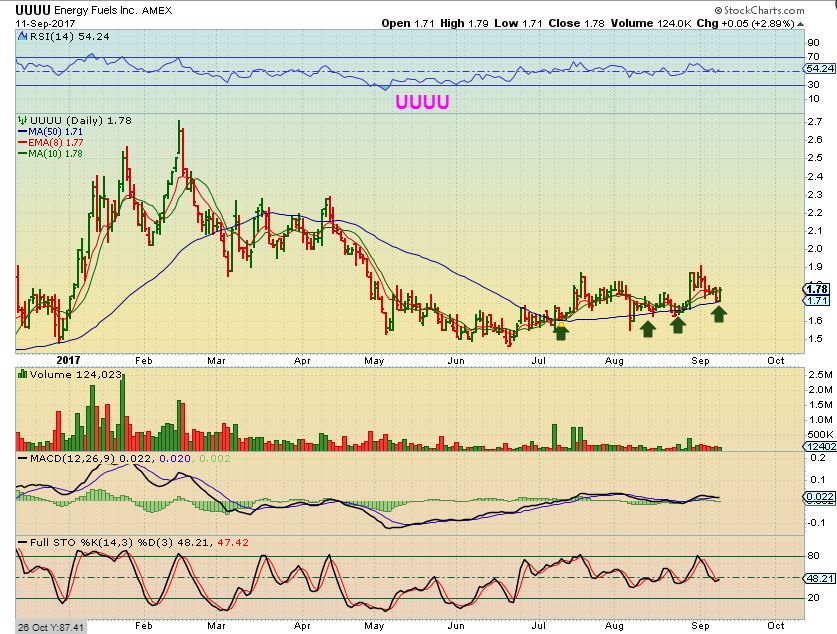Click the MACD(12,26,9) 0.022 label

91,458
